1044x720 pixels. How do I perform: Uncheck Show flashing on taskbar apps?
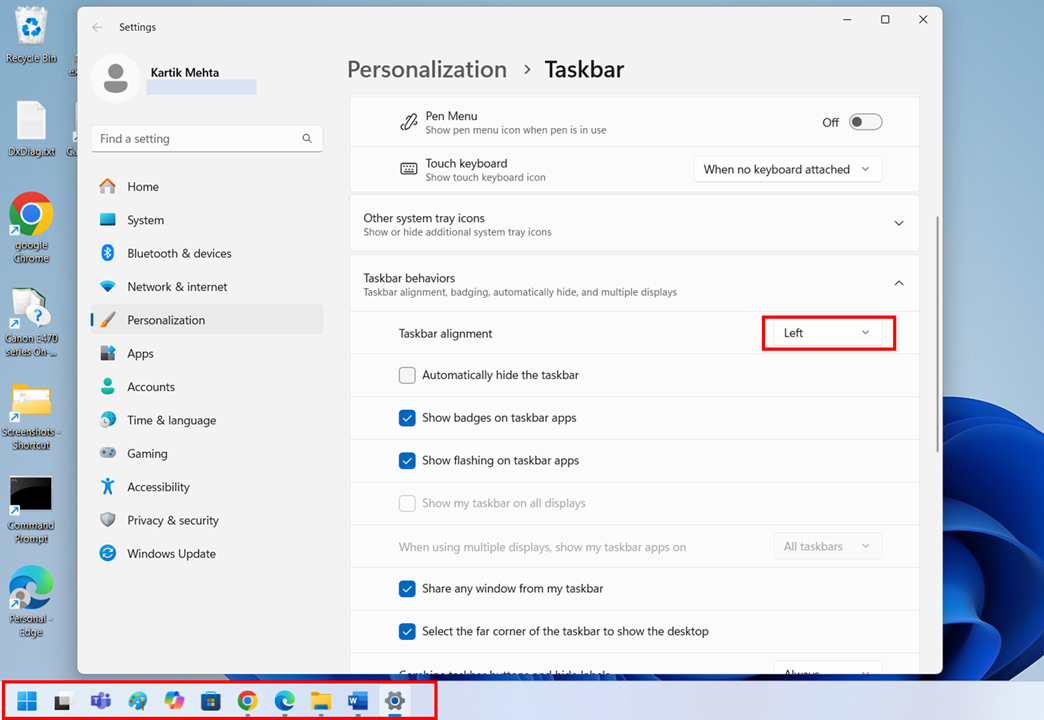pos(407,460)
